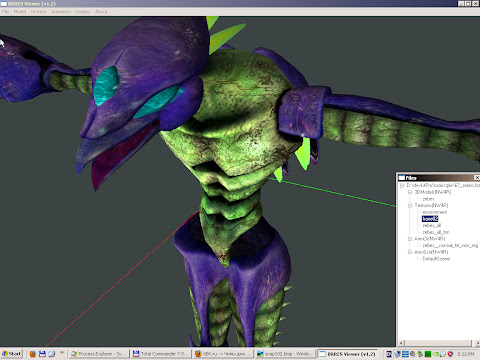The image size is (480, 360).
Task: Switch to Total Commander taskbar button
Action: [x=161, y=354]
